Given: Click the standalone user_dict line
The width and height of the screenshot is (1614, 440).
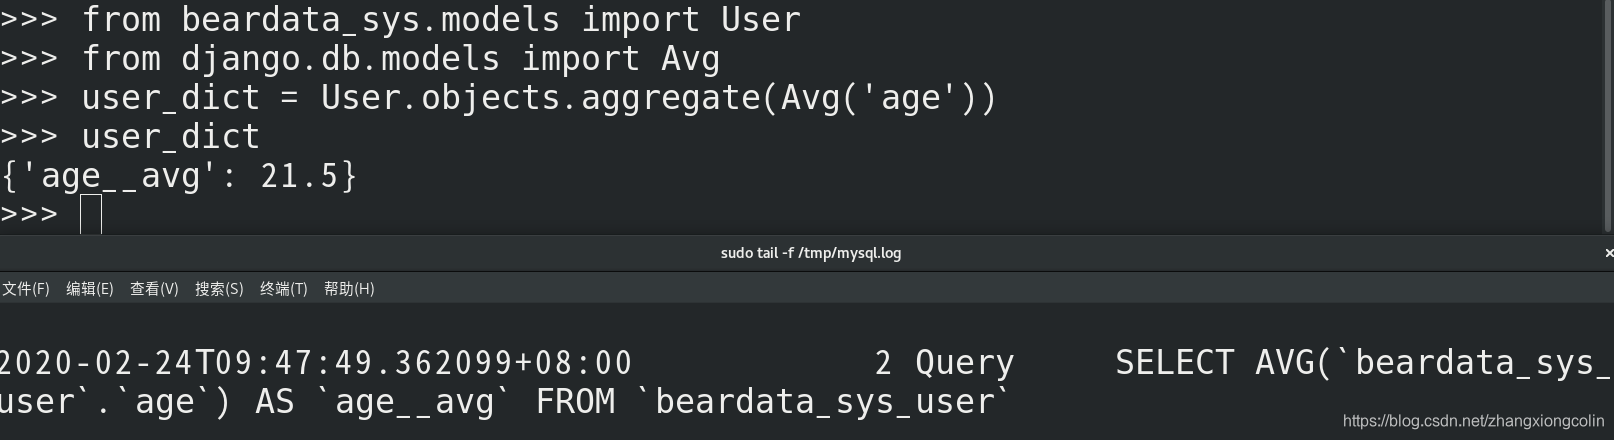Looking at the screenshot, I should tap(171, 137).
